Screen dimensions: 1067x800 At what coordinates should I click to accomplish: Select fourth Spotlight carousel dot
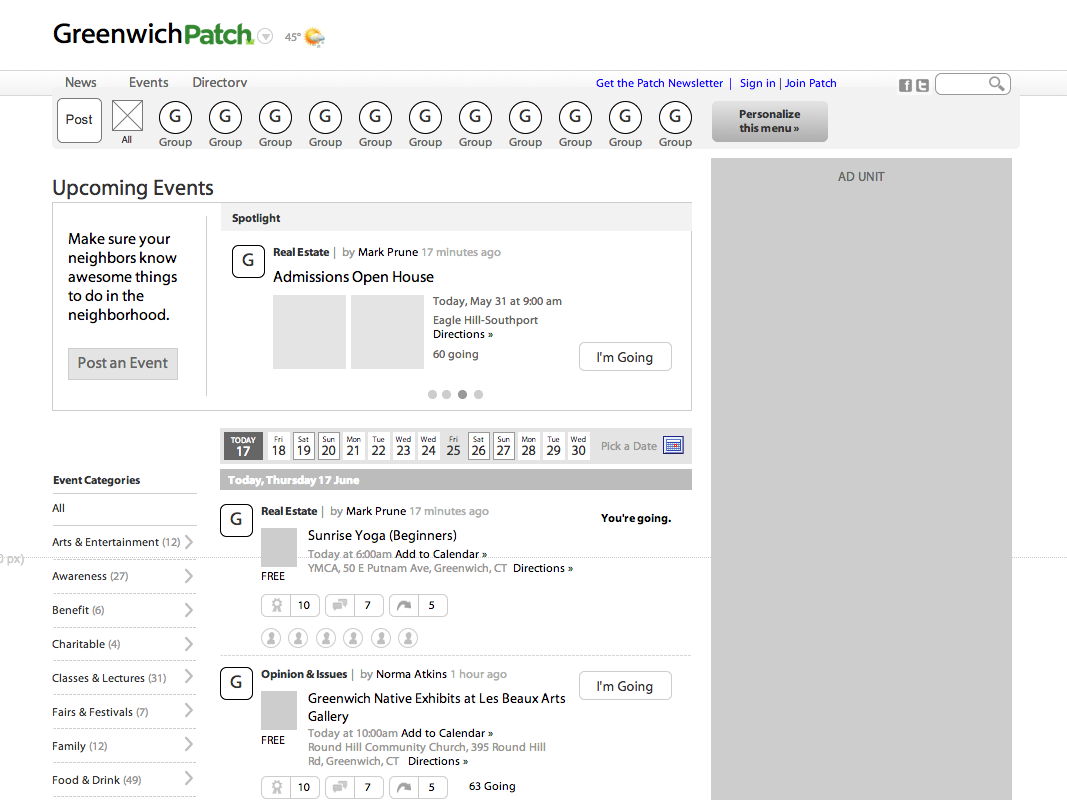[x=478, y=395]
